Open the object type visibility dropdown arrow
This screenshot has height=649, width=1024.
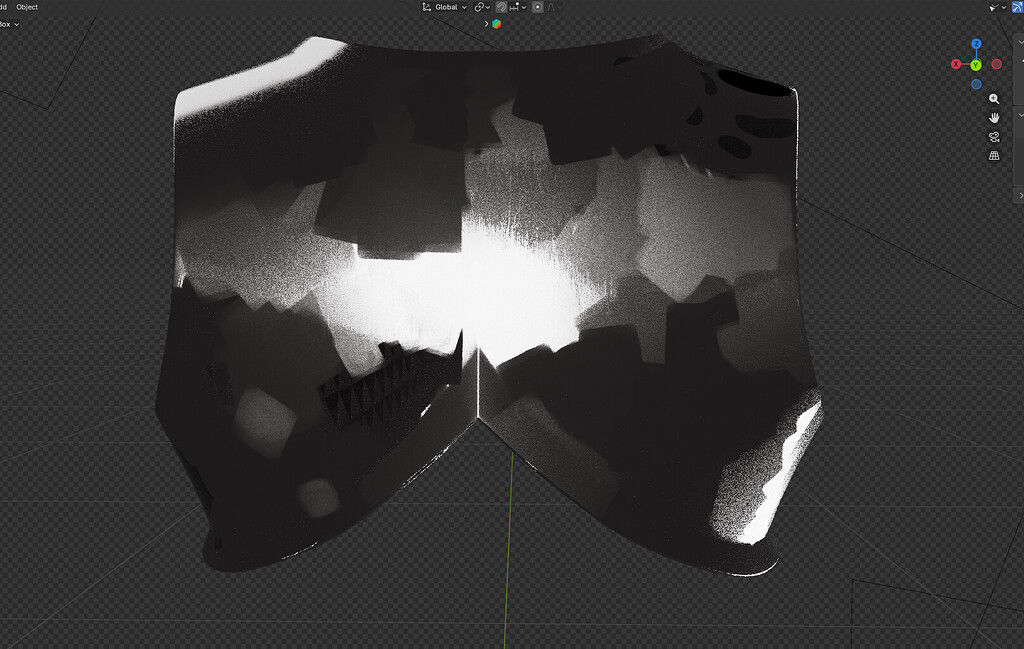1003,7
